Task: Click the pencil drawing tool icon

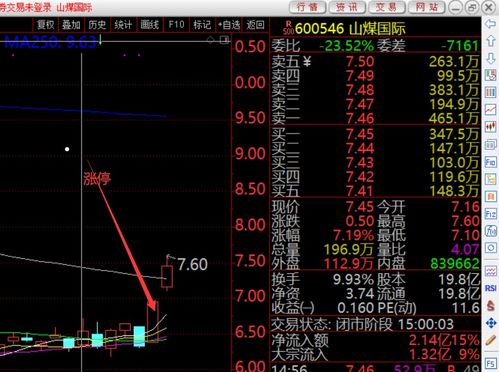Action: click(x=490, y=340)
